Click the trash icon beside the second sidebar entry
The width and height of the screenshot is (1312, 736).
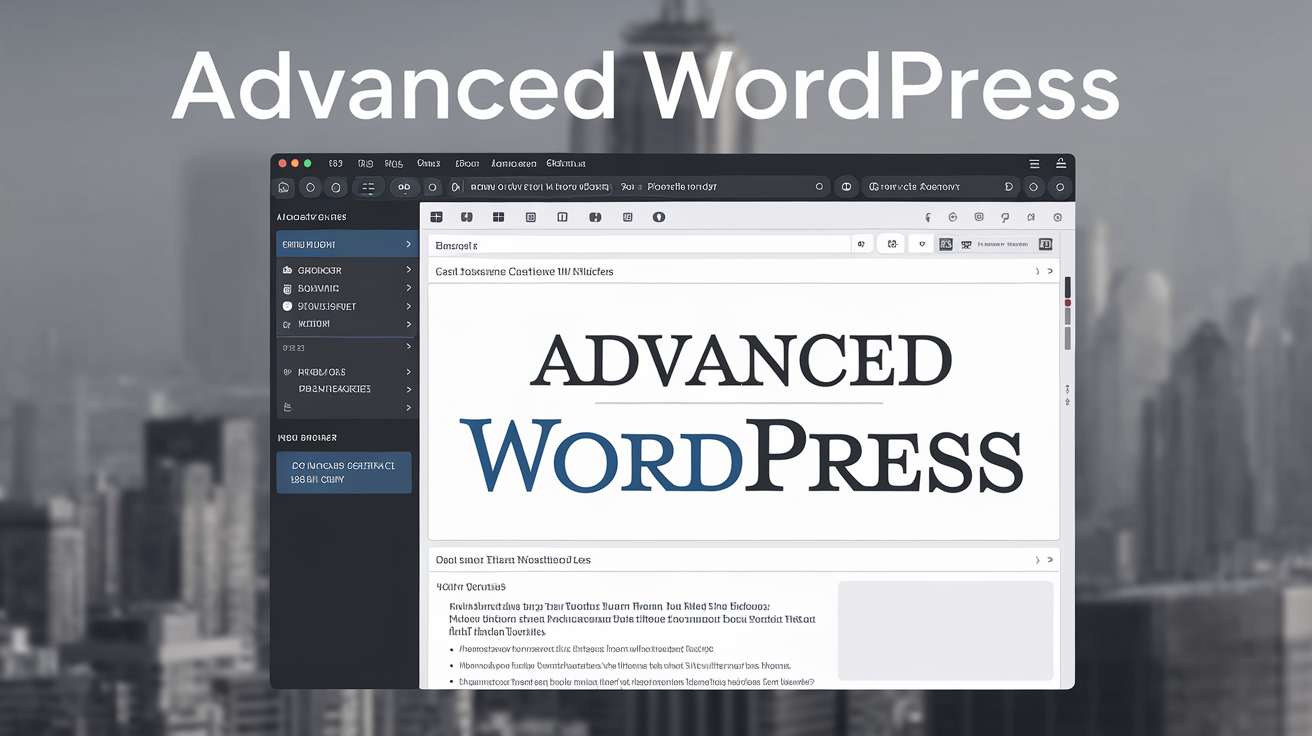click(x=287, y=289)
